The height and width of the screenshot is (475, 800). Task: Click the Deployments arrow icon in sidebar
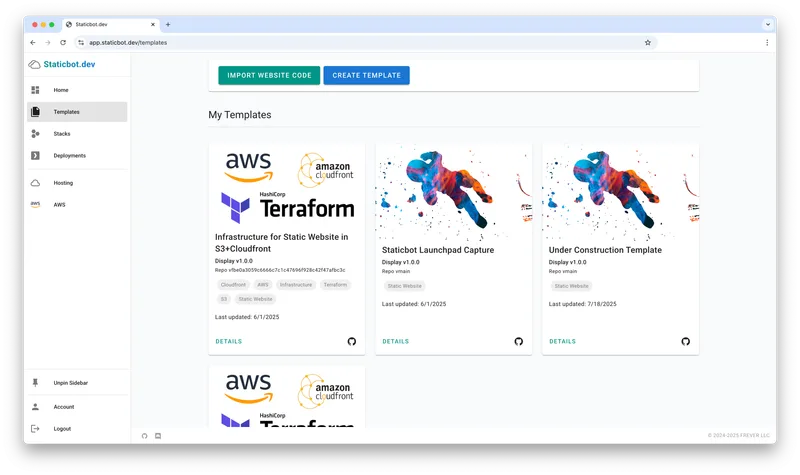pos(35,156)
